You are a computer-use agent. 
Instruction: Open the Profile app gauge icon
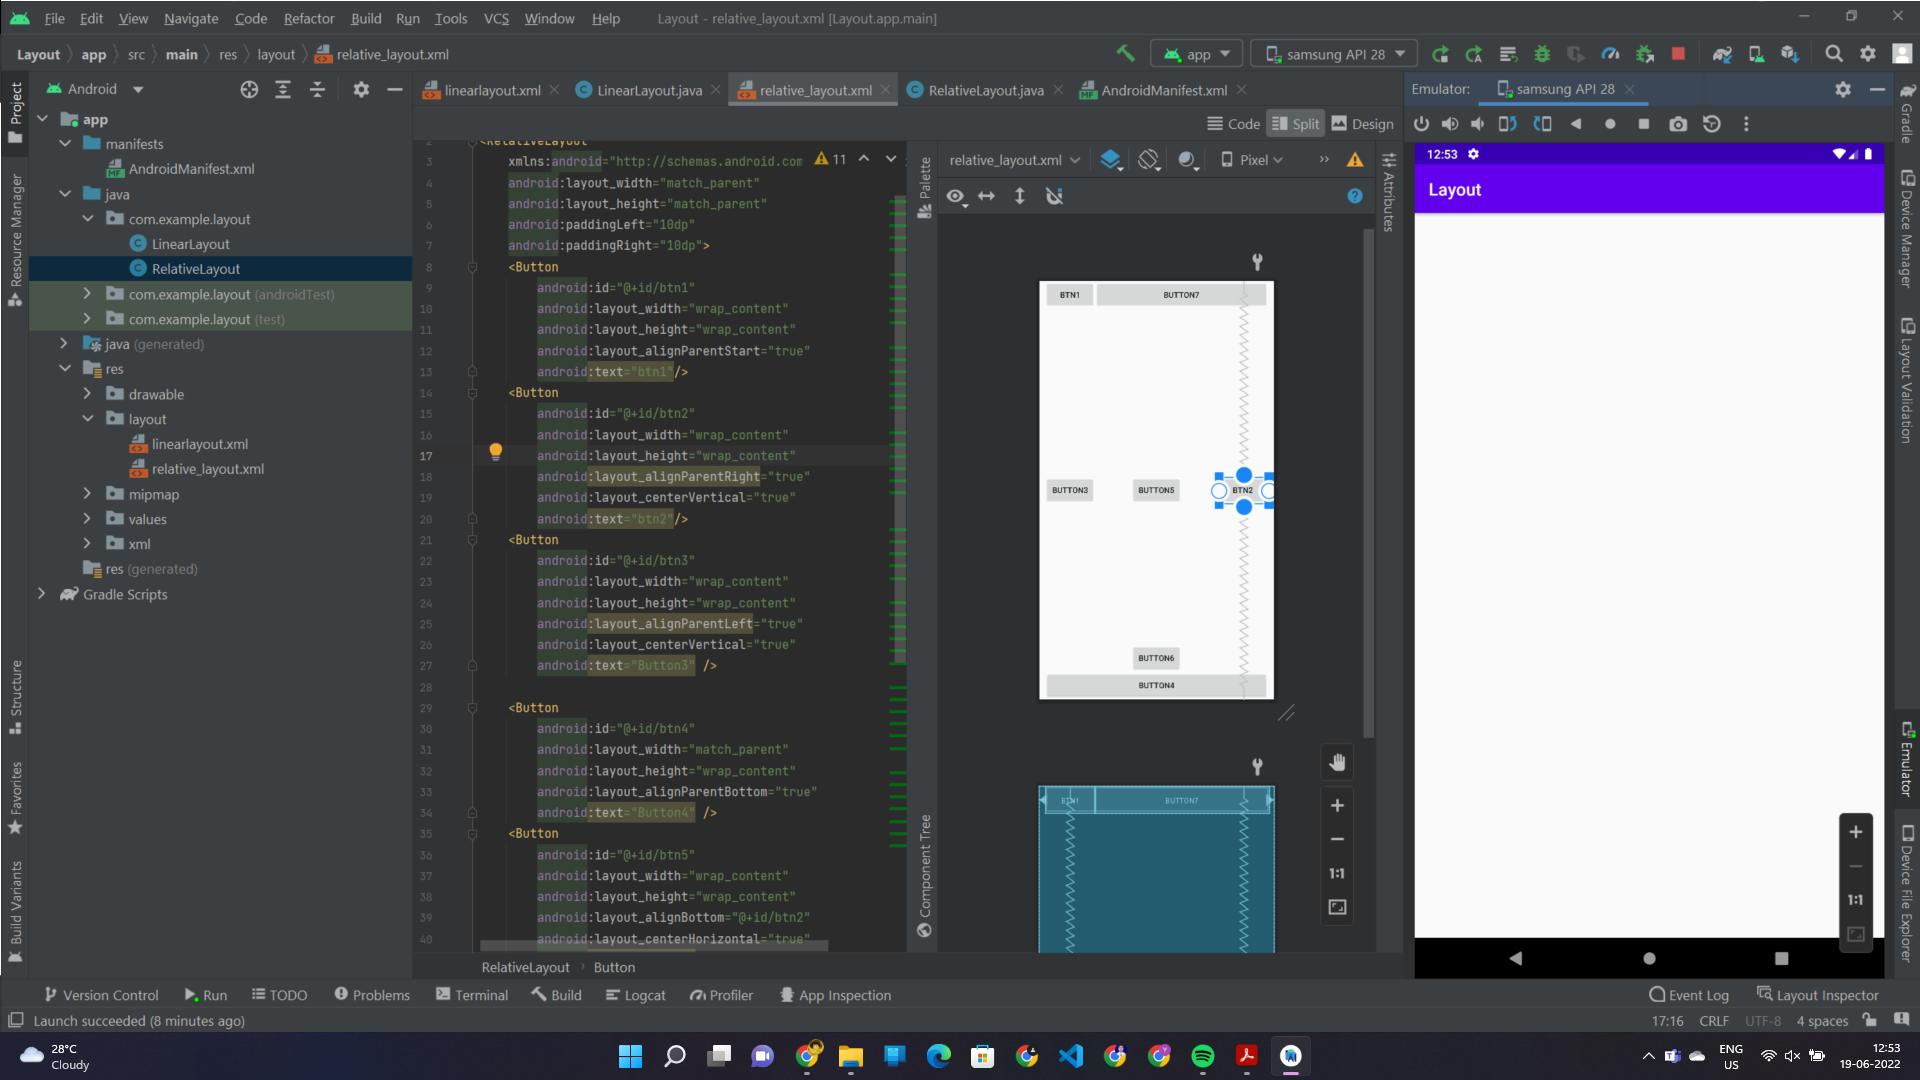click(x=1610, y=54)
